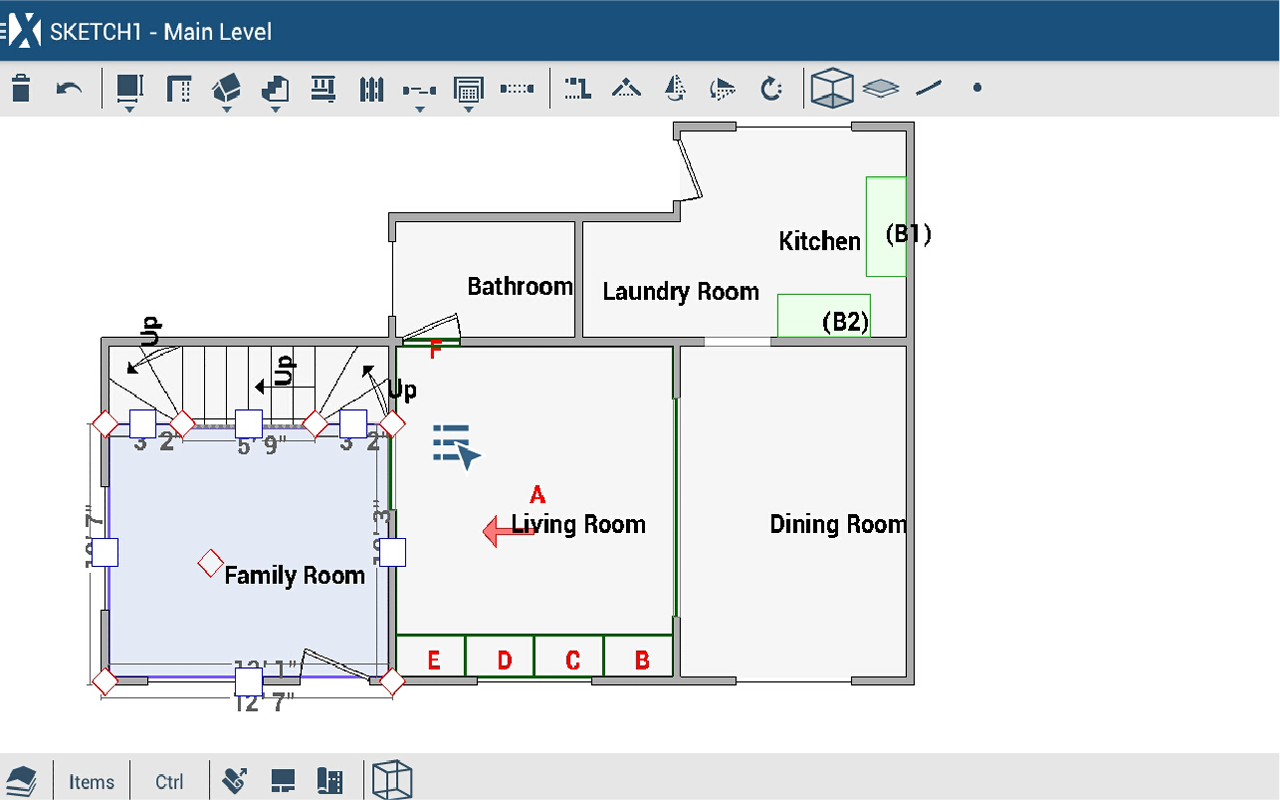Grab the center diamond handle of Family Room
1280x800 pixels.
point(210,563)
